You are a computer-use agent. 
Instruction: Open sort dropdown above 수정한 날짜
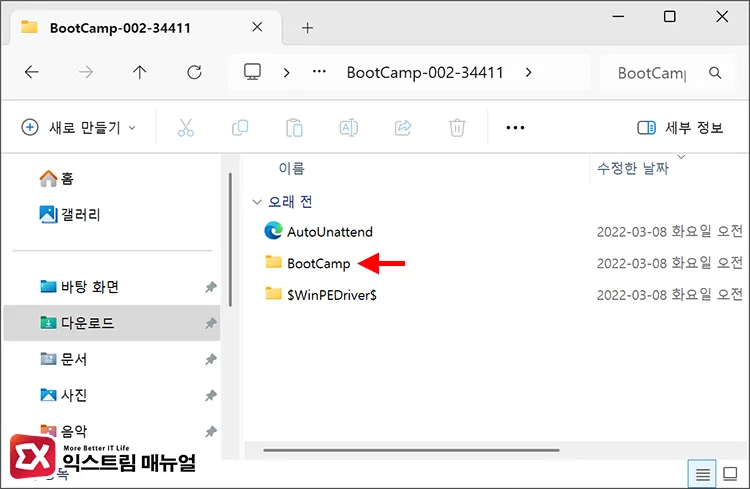pos(682,157)
